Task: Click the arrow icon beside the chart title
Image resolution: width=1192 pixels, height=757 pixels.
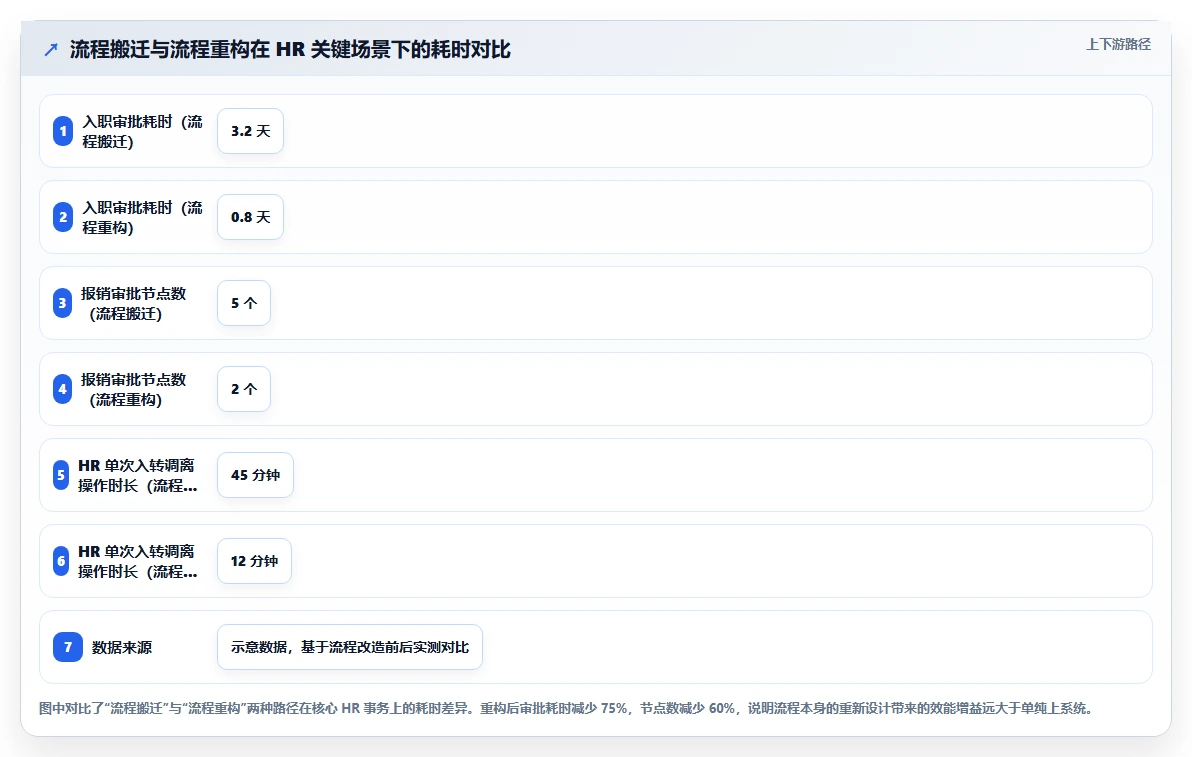Action: point(51,50)
